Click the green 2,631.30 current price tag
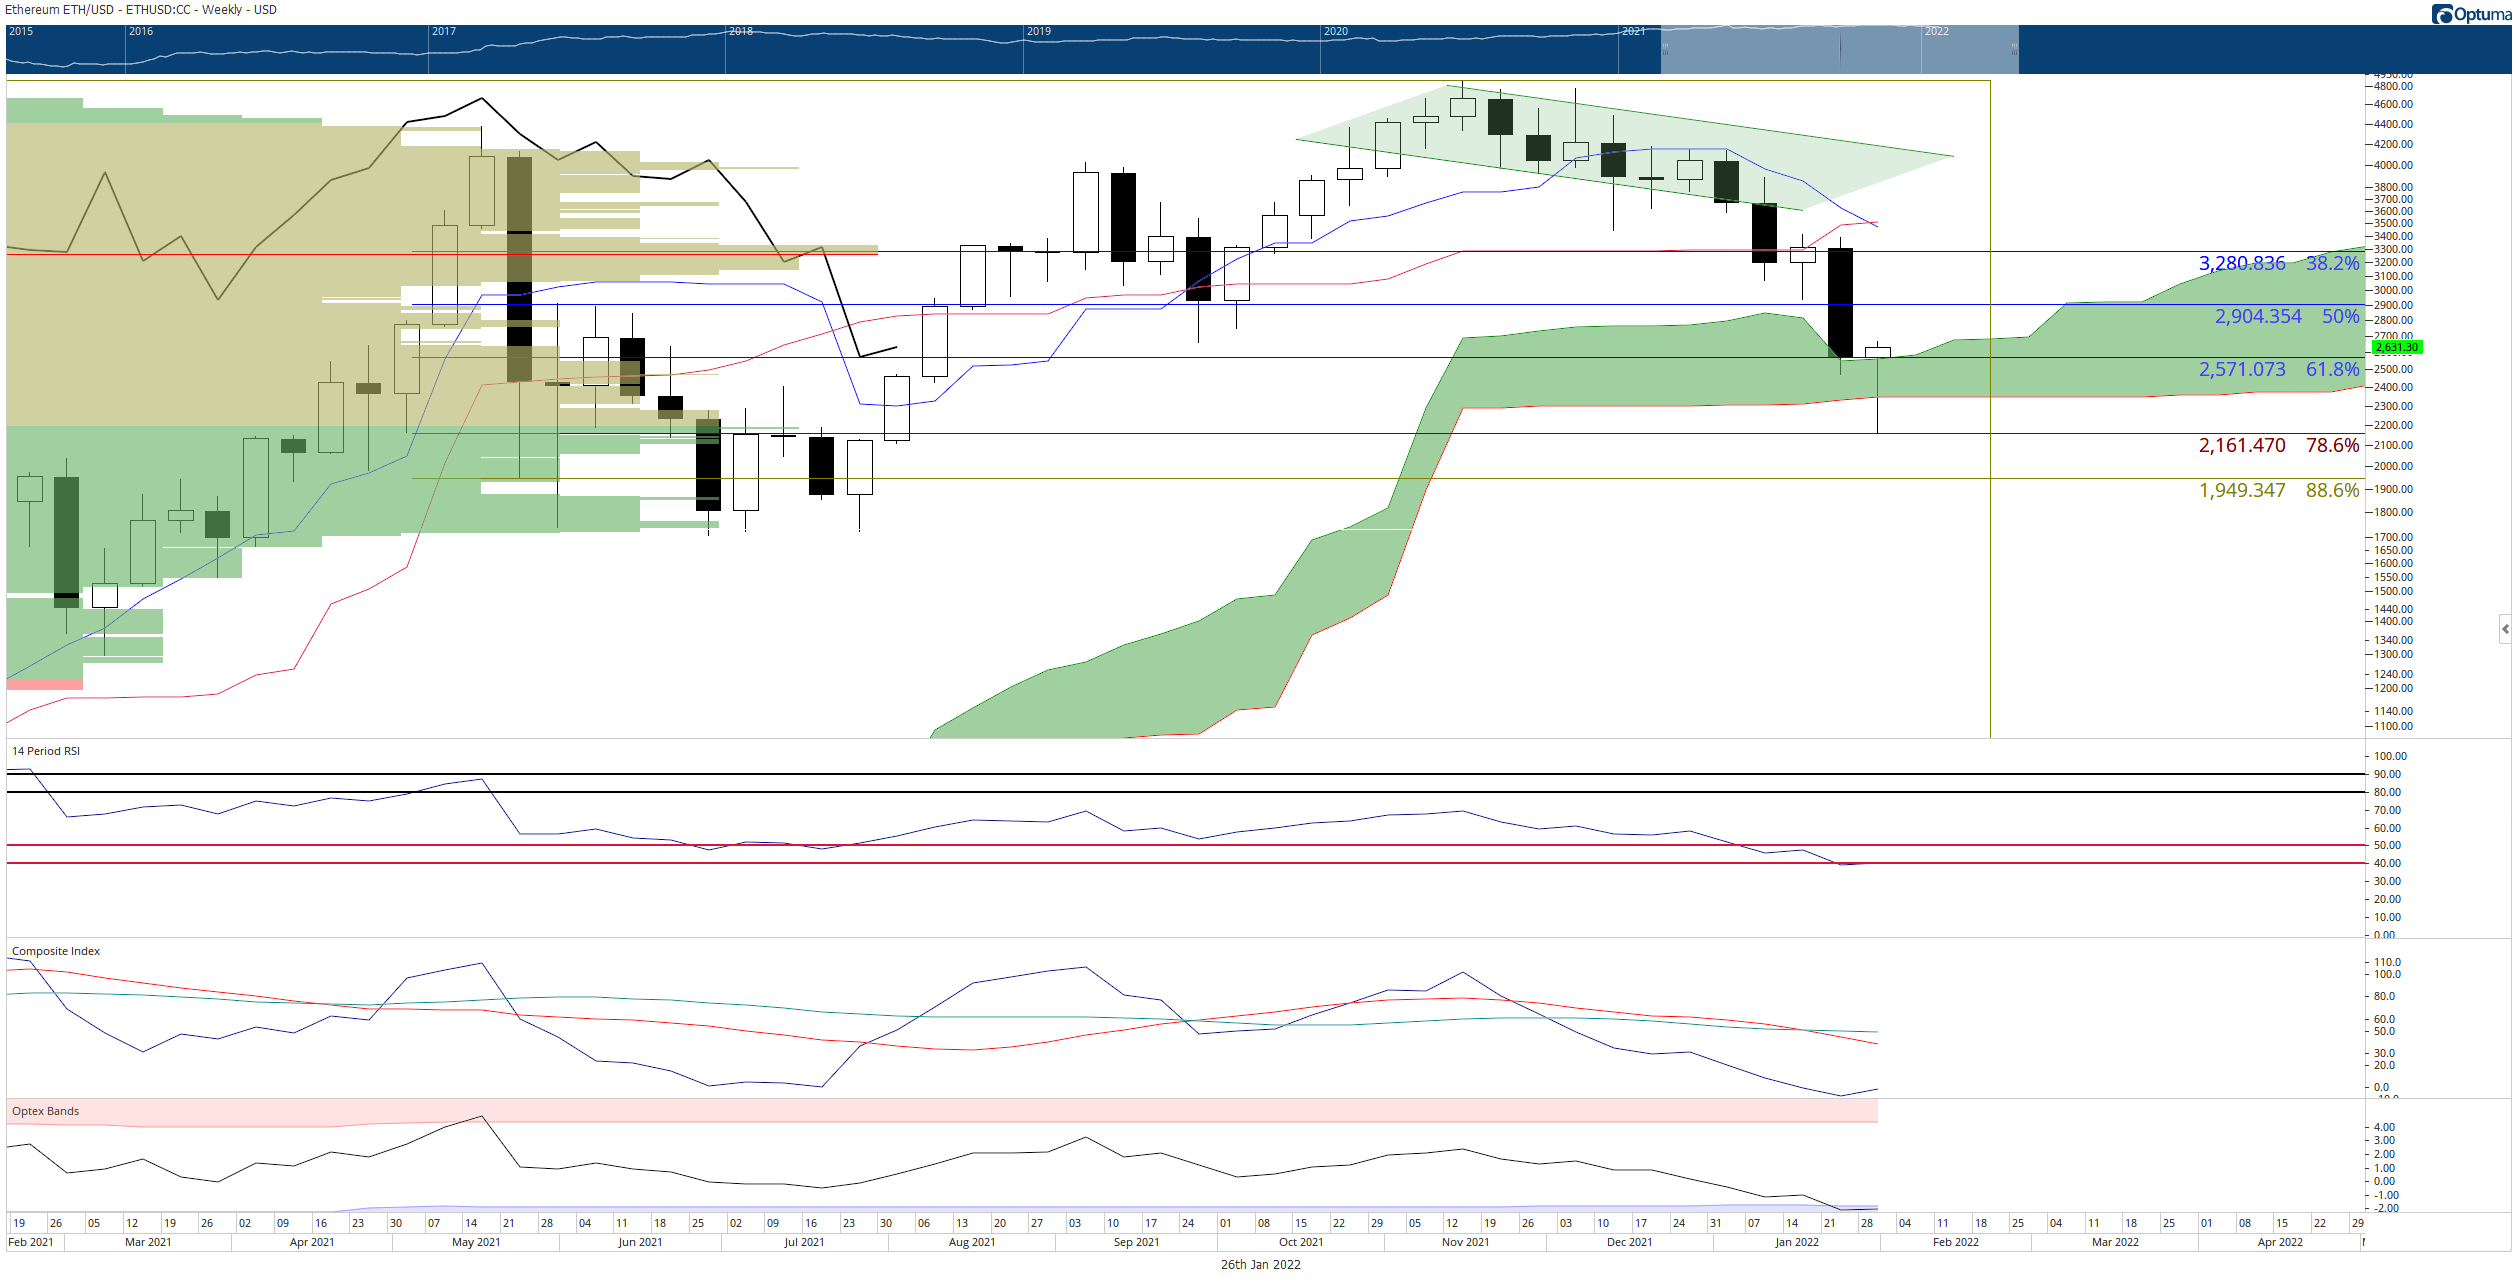The width and height of the screenshot is (2518, 1284). point(2397,347)
